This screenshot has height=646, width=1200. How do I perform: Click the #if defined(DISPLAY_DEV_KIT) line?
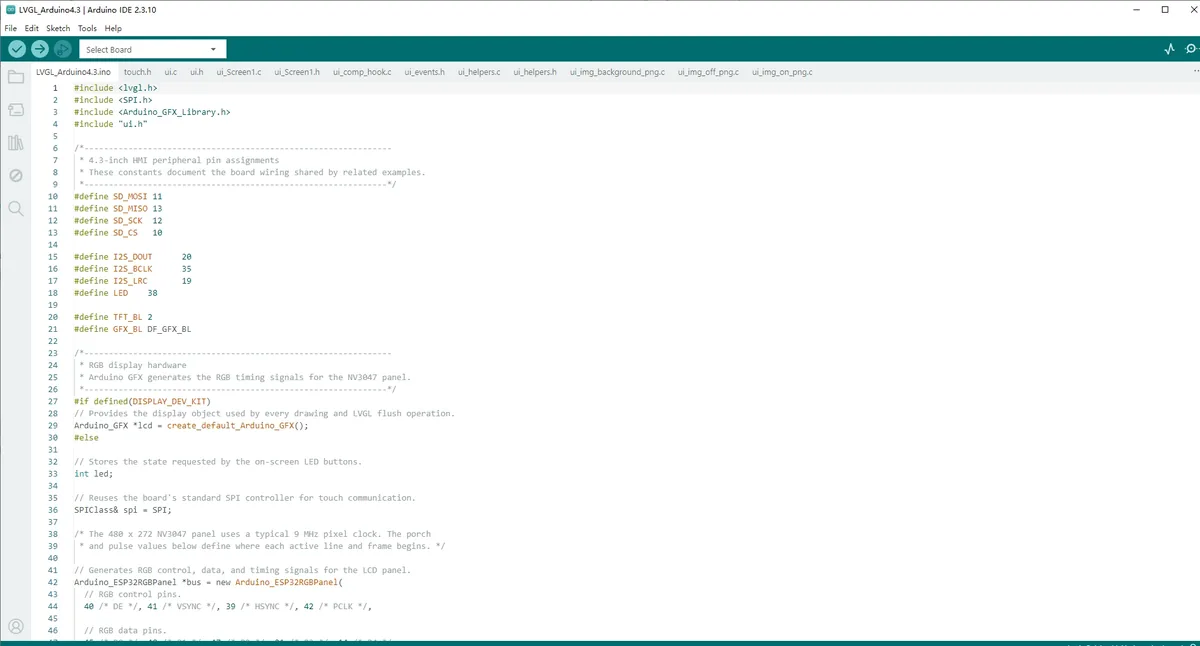click(x=142, y=401)
